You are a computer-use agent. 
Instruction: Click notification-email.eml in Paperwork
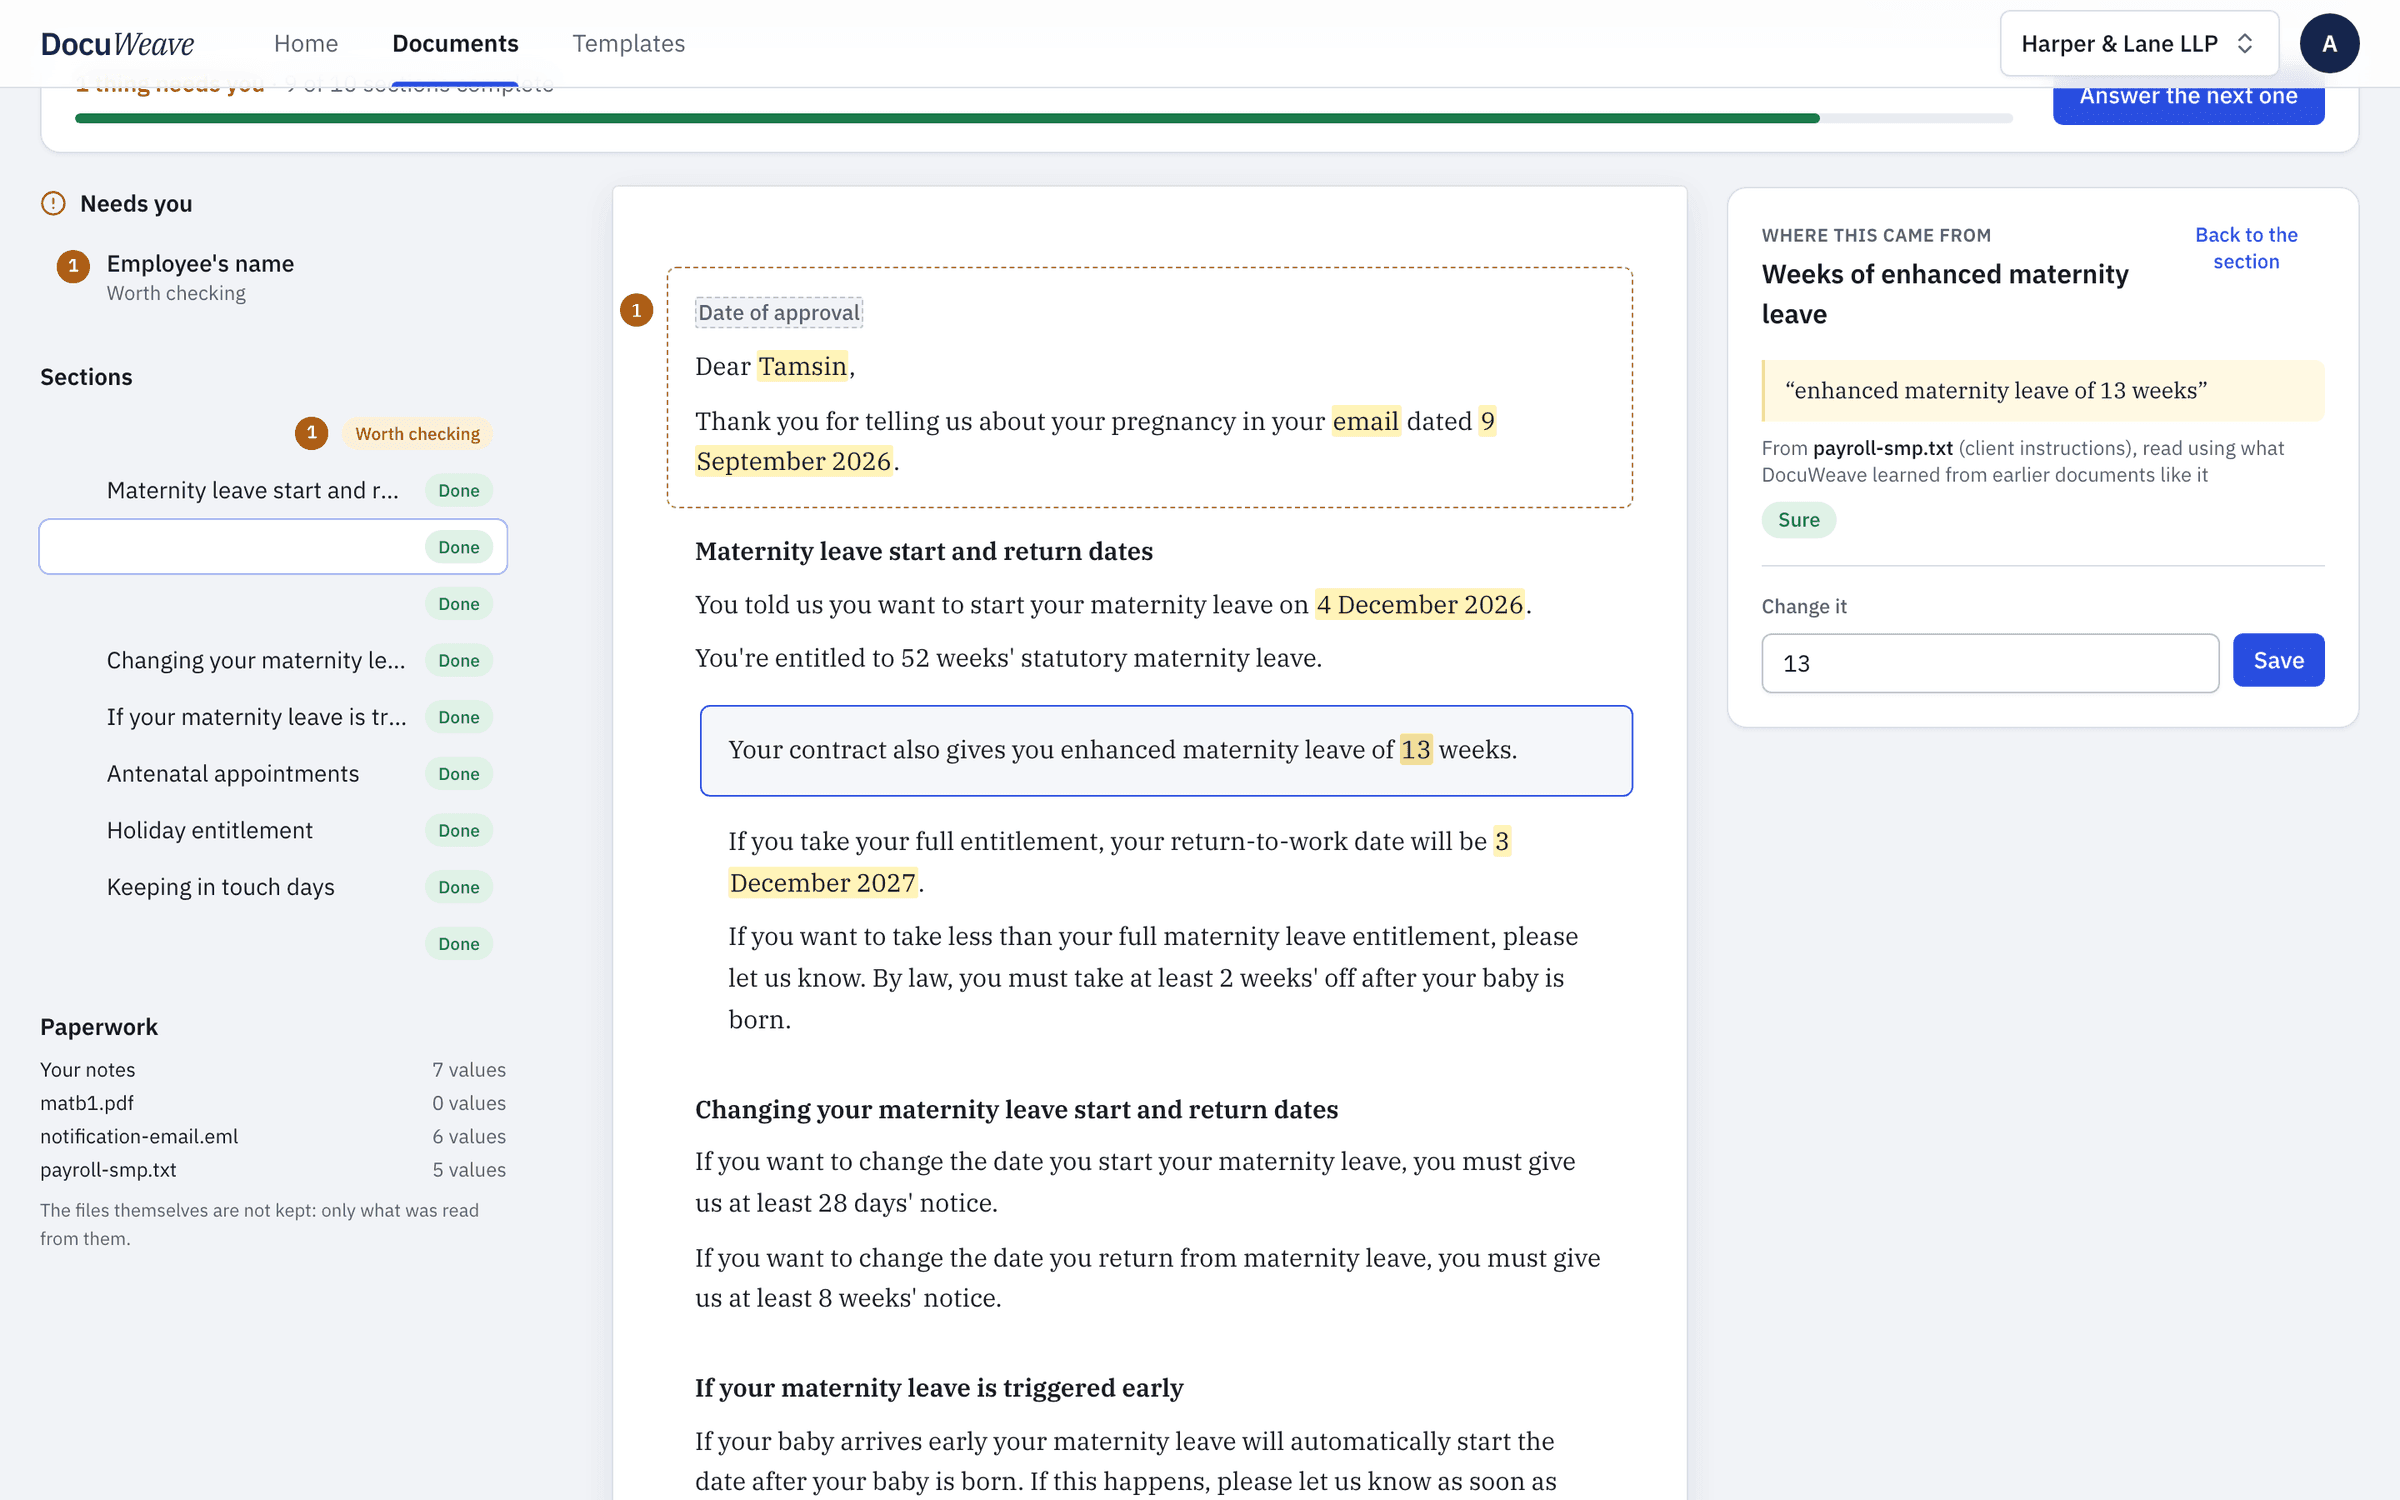click(273, 1136)
